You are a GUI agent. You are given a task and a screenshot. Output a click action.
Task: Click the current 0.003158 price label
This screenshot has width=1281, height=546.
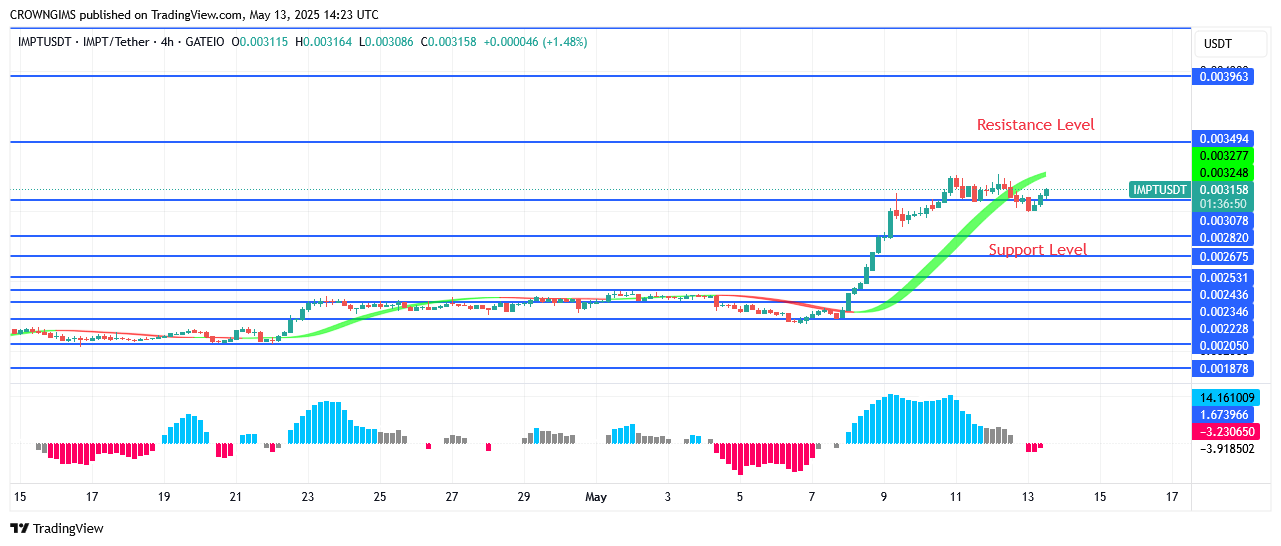click(x=1224, y=190)
